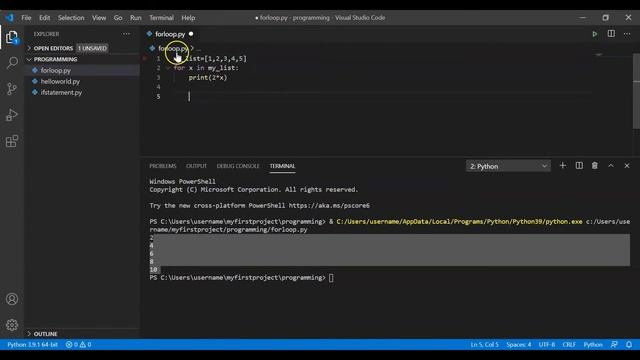The width and height of the screenshot is (640, 360).
Task: Split the terminal panel
Action: [x=579, y=166]
